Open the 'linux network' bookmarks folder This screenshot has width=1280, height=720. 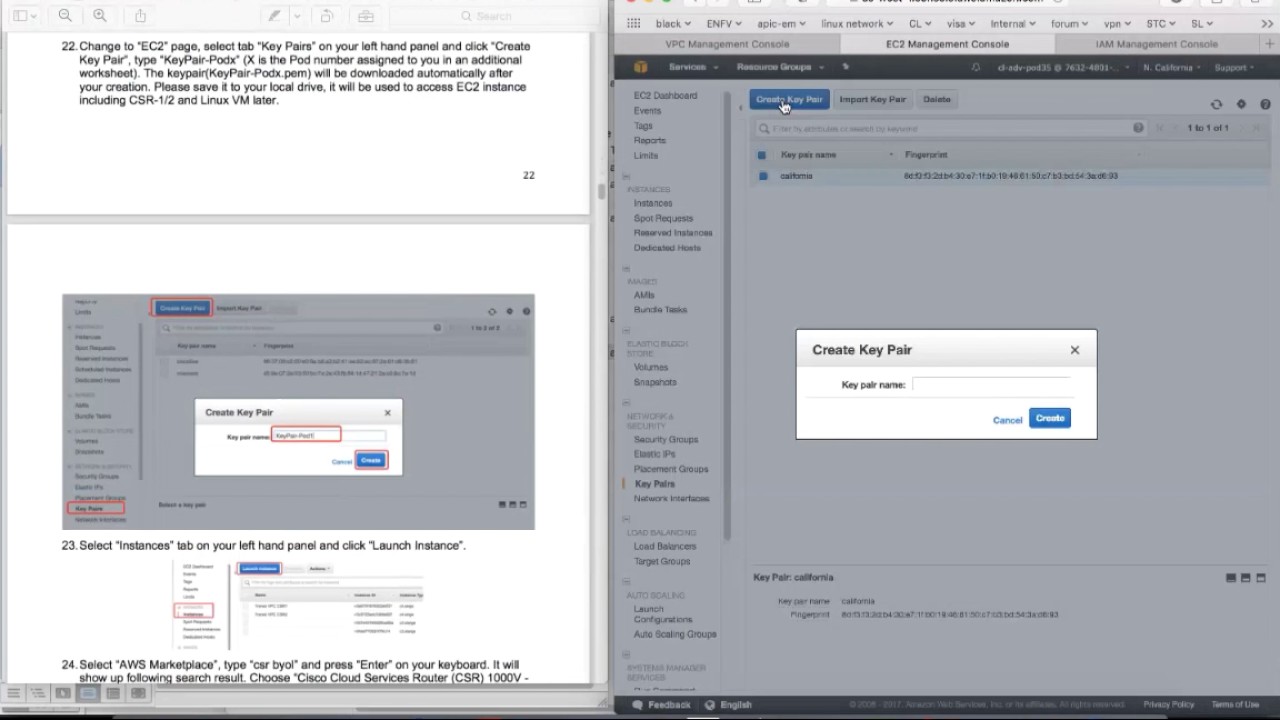click(858, 23)
